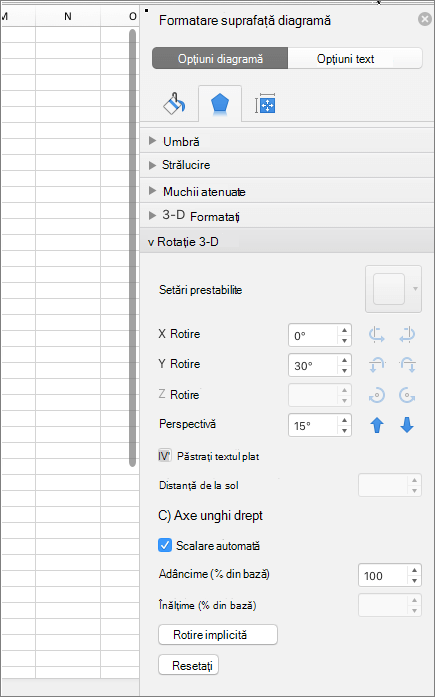The image size is (435, 697).
Task: Select the Opțiuni diagramă tab
Action: tap(220, 59)
